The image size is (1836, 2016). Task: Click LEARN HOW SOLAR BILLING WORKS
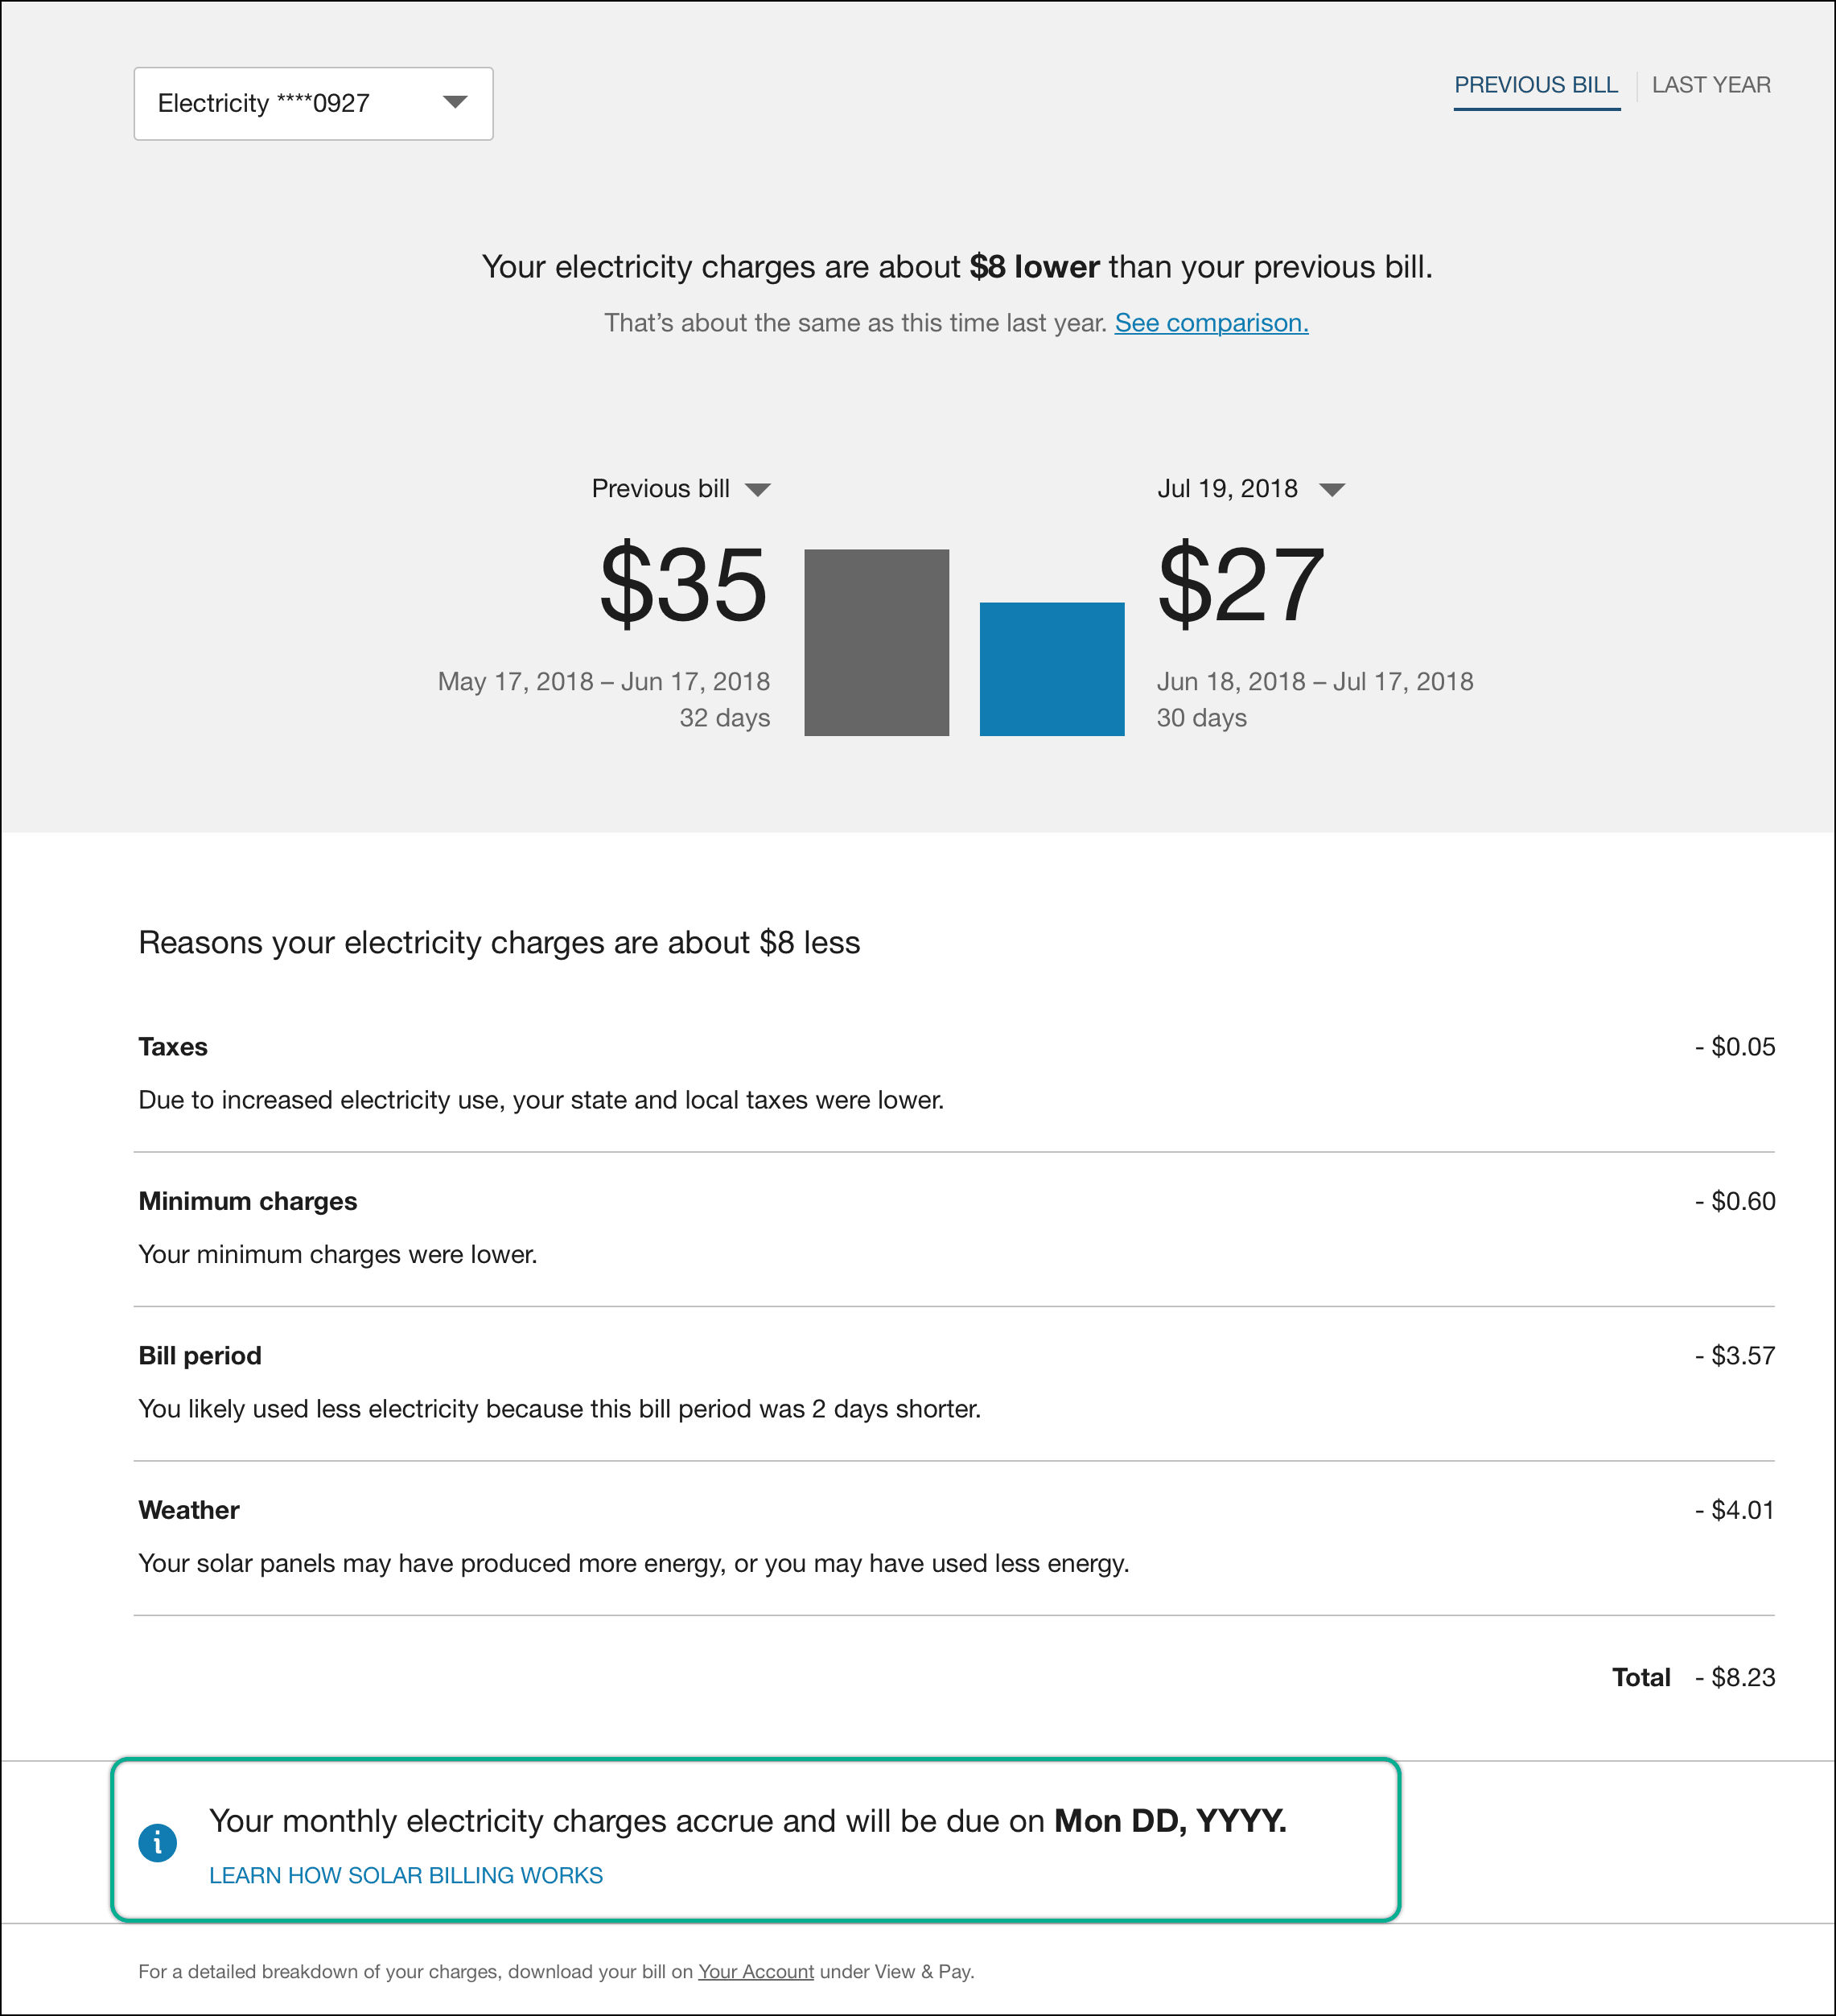point(406,1876)
